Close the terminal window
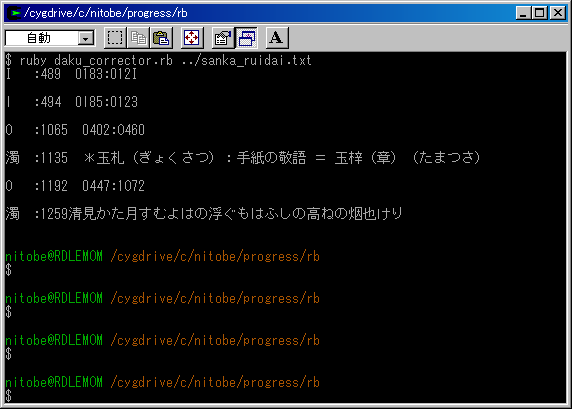This screenshot has height=409, width=572. click(x=558, y=13)
